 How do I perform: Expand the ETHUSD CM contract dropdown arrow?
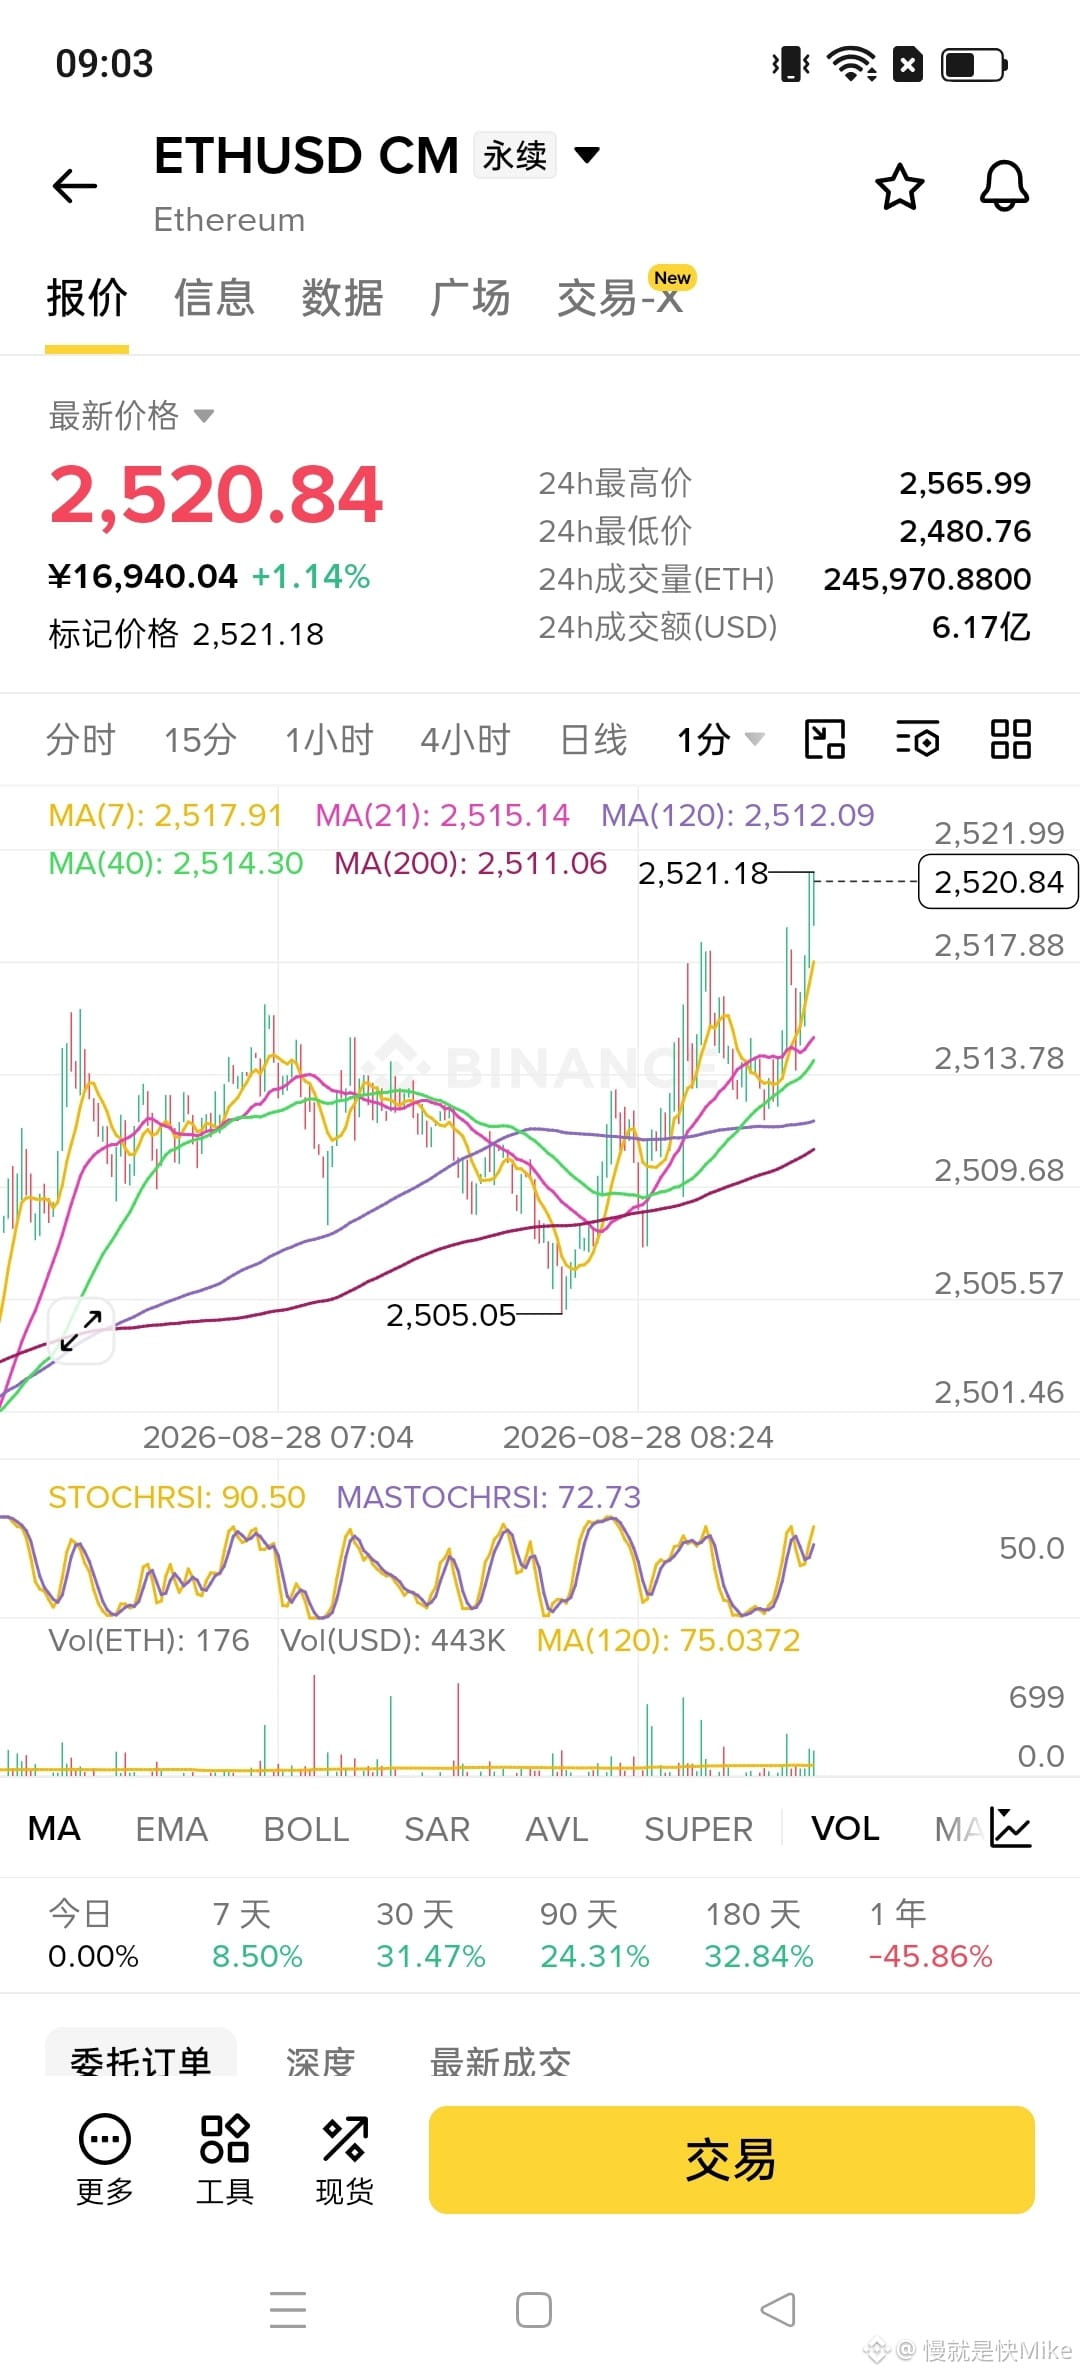587,155
